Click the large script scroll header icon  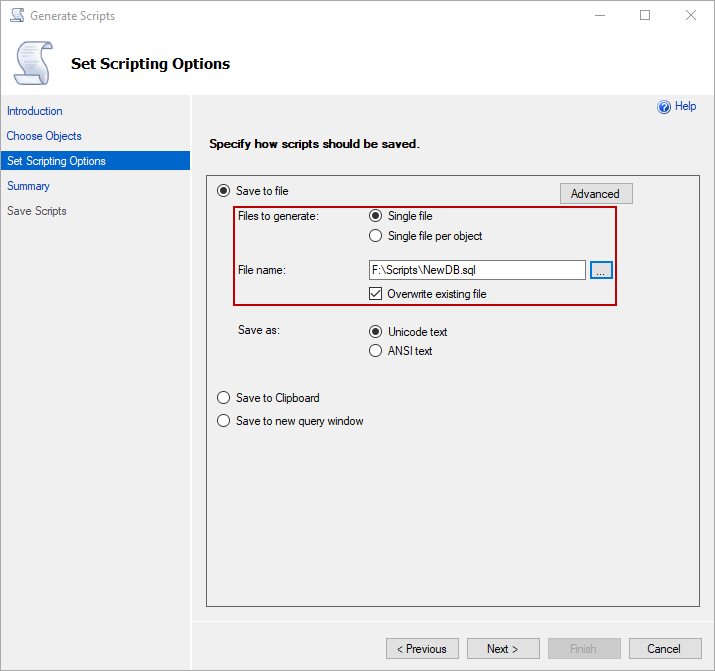click(x=33, y=63)
